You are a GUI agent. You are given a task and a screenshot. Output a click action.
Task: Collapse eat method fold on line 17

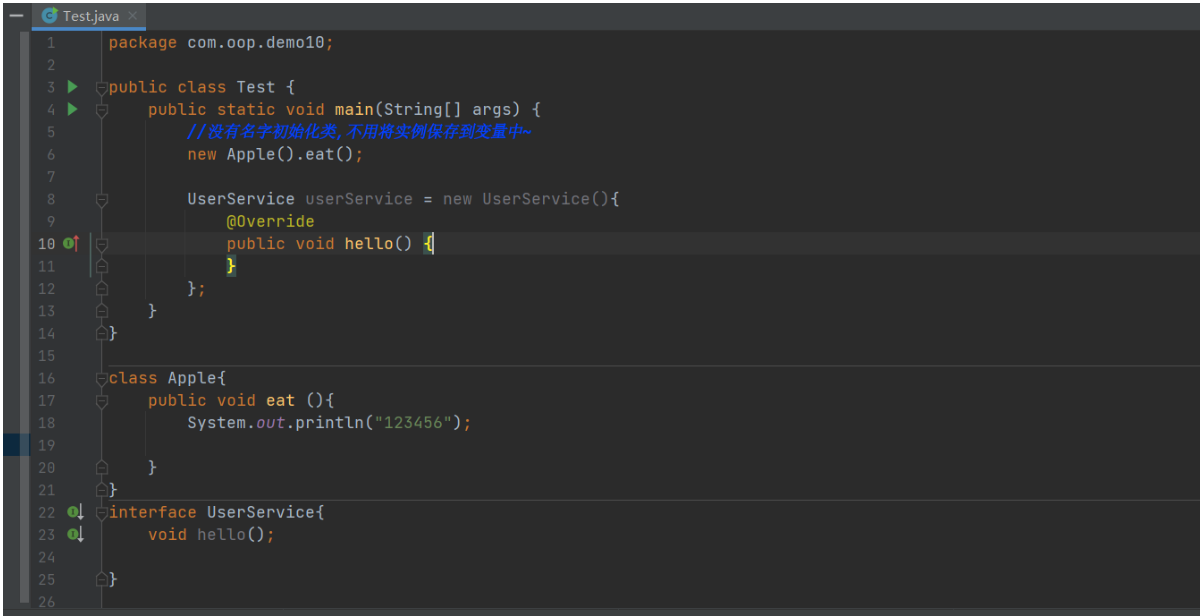click(101, 401)
